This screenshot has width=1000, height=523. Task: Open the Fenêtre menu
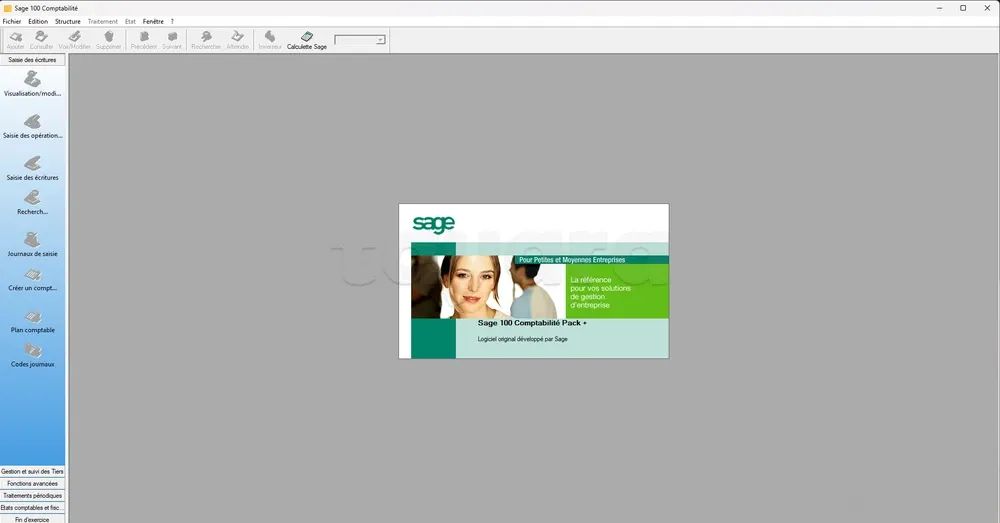(x=153, y=21)
